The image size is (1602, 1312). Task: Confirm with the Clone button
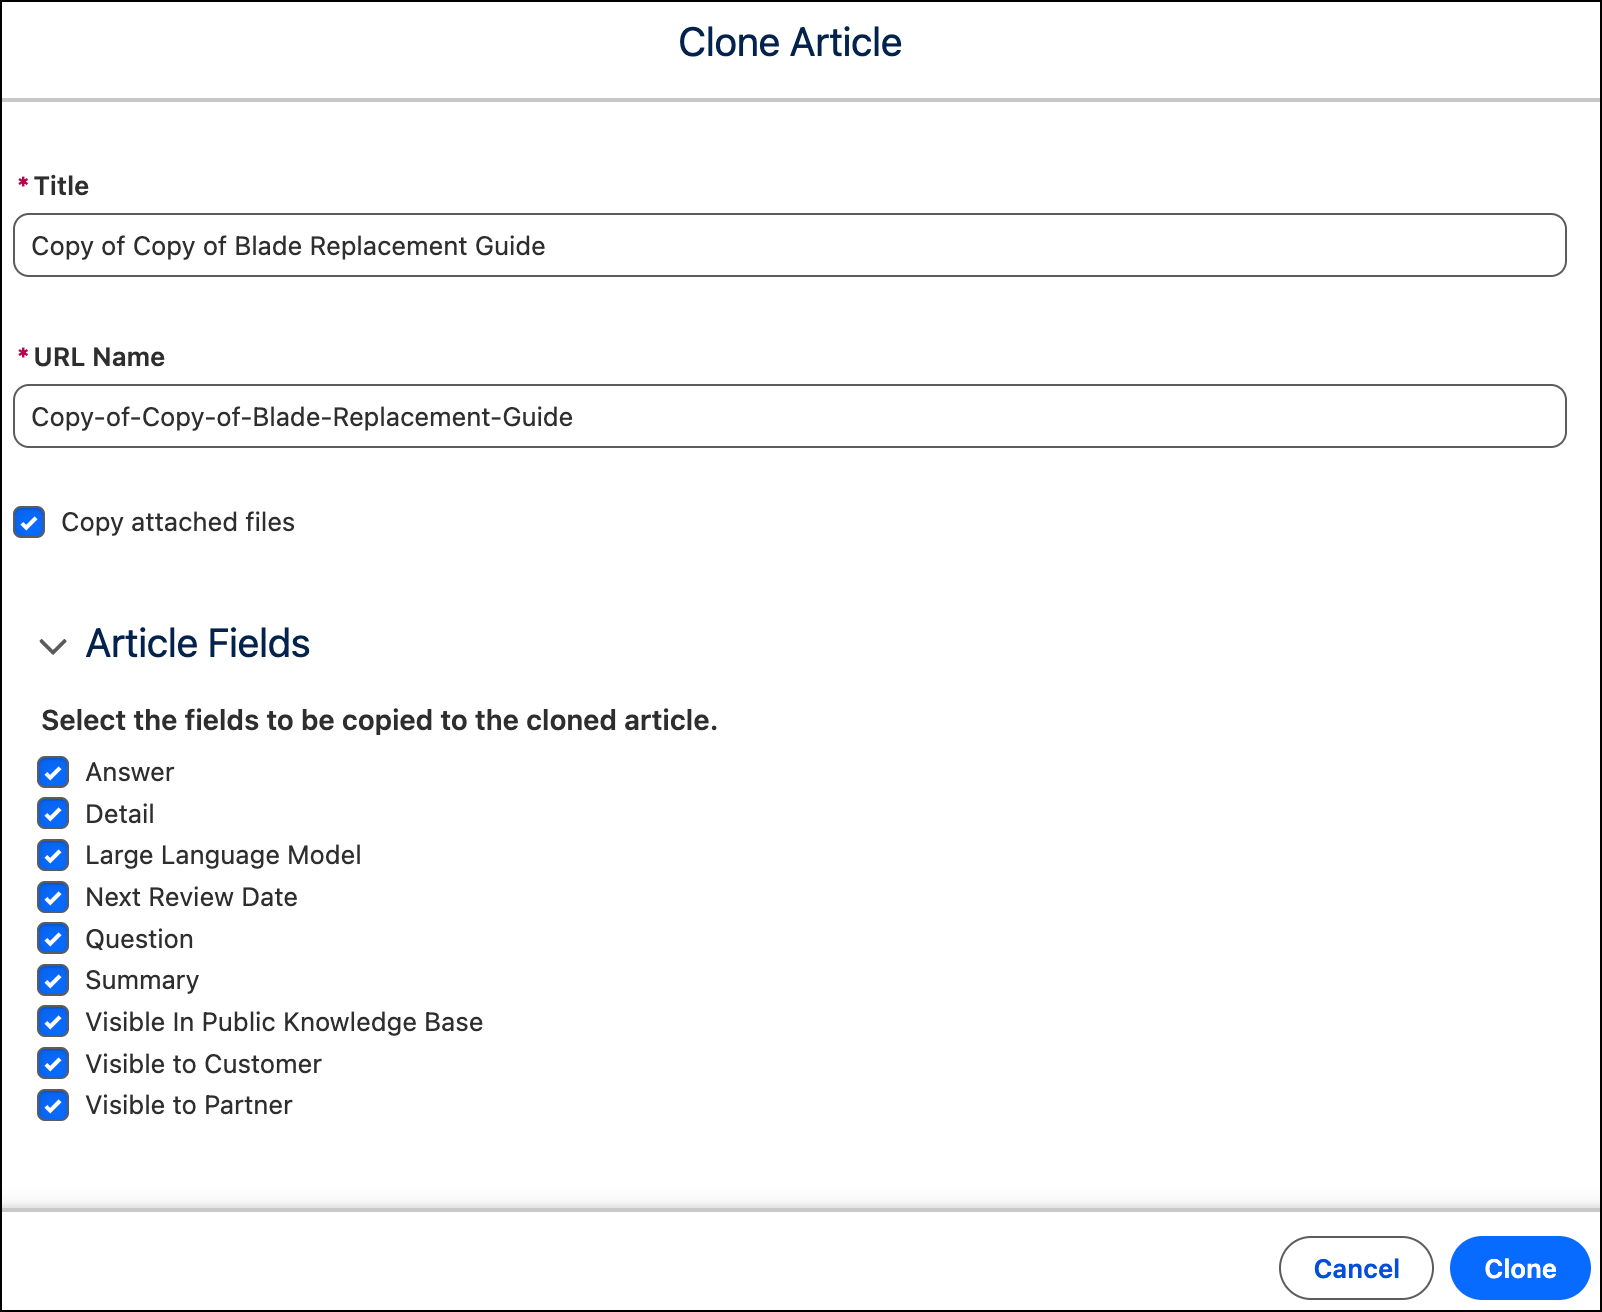[1520, 1268]
